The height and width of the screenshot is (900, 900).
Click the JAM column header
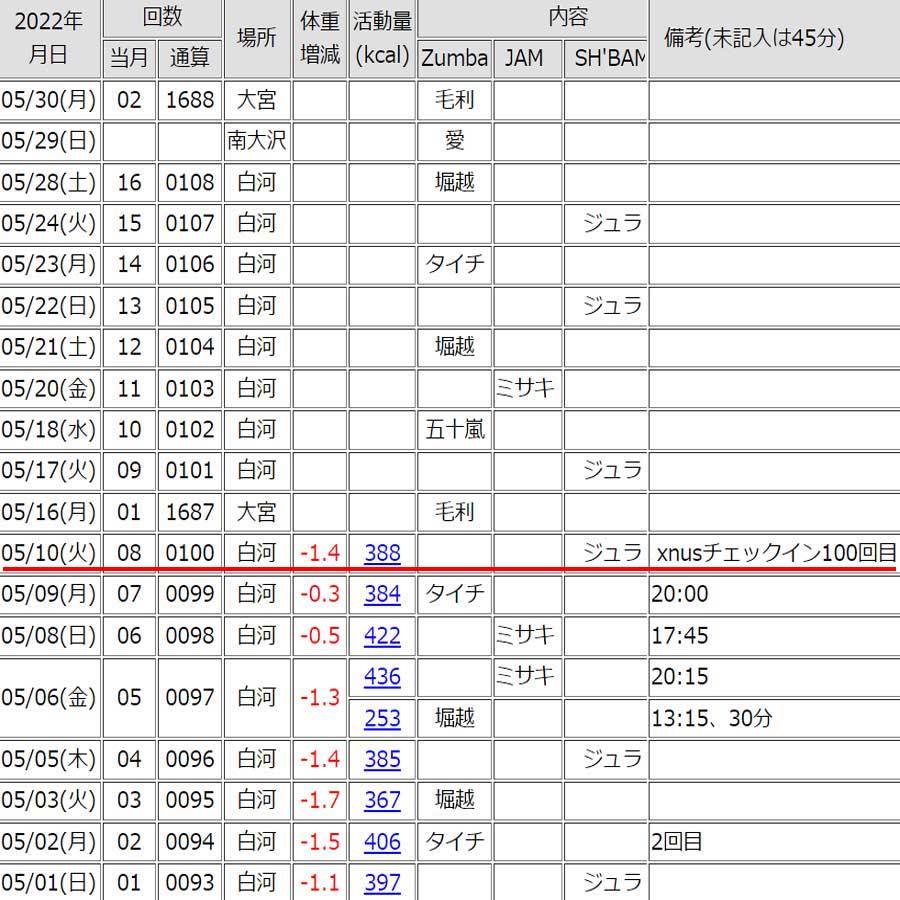pos(527,58)
